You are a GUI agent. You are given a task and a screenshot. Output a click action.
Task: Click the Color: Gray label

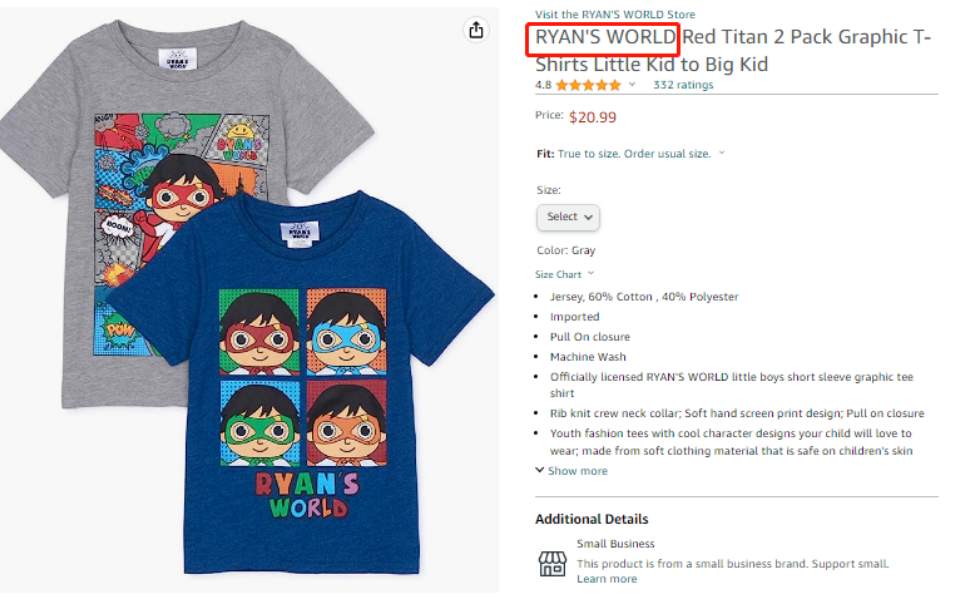[x=566, y=250]
